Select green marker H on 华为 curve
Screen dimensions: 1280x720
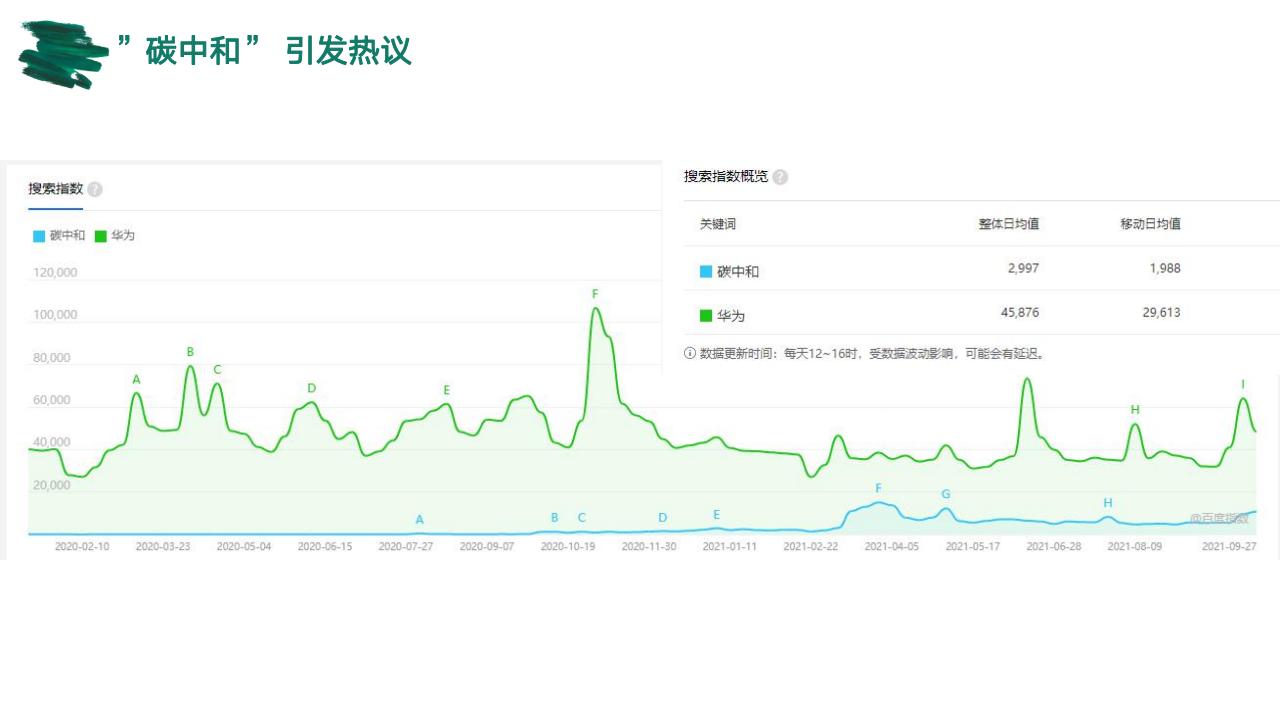click(1135, 410)
